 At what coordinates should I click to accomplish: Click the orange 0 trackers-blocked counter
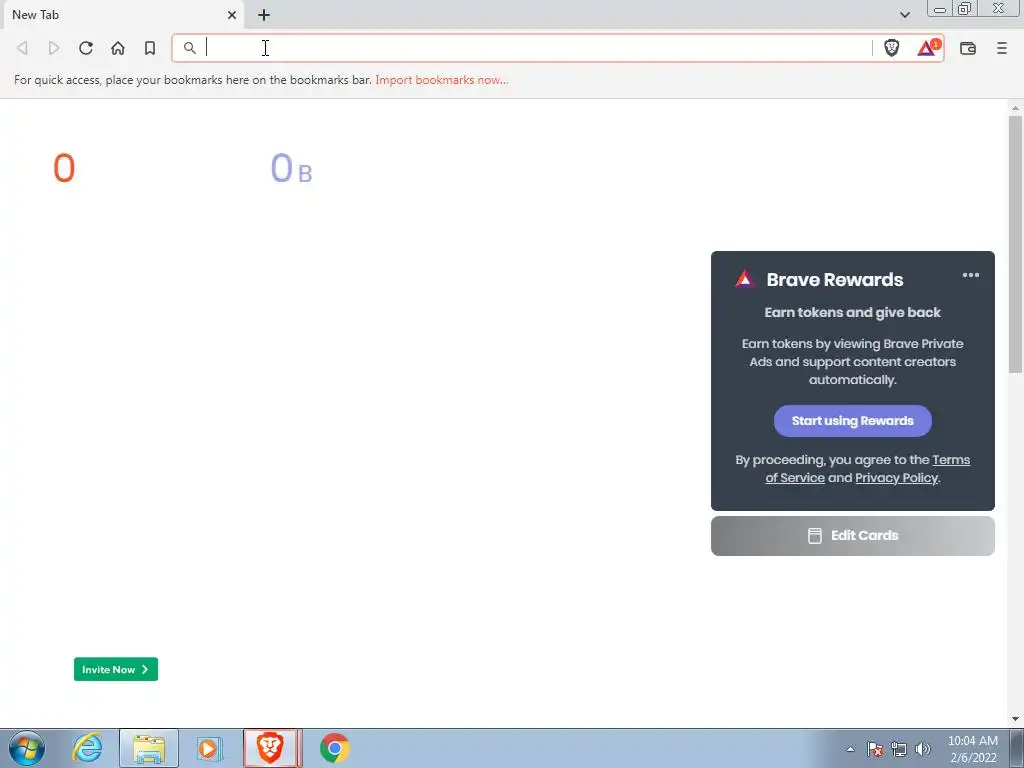64,168
